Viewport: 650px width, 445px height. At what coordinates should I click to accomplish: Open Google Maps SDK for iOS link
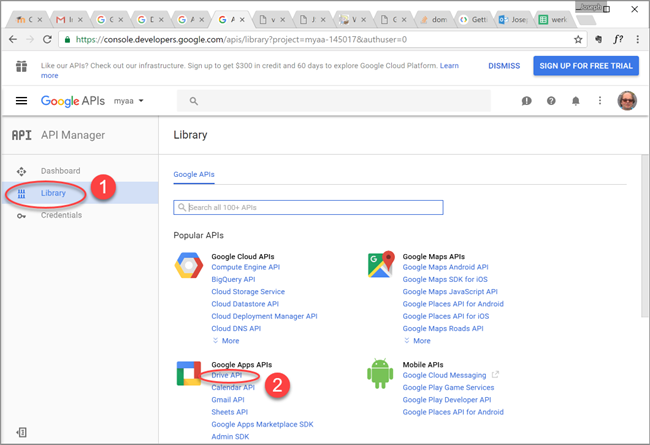[445, 280]
